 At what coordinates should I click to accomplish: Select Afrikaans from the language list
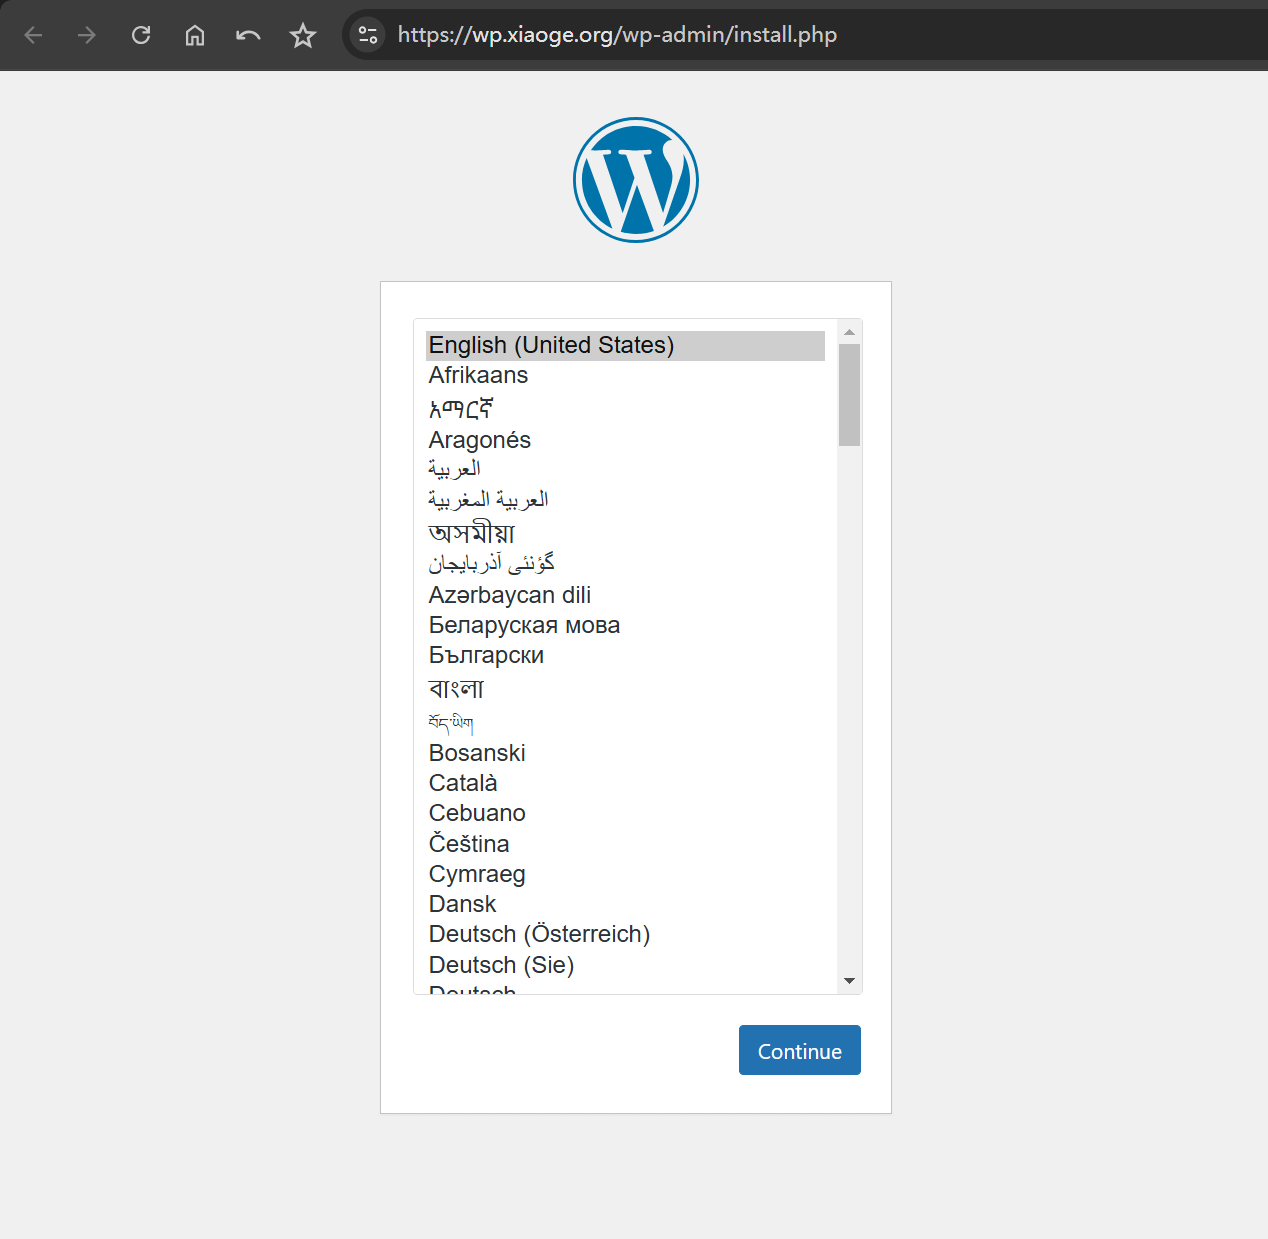click(x=478, y=375)
